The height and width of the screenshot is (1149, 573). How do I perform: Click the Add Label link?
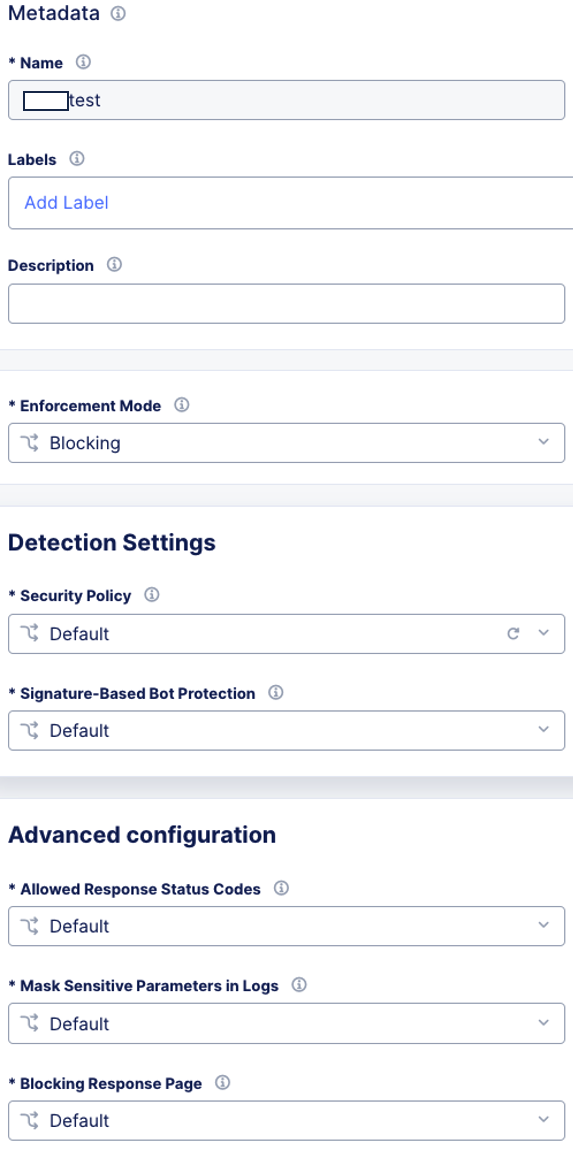[x=67, y=202]
